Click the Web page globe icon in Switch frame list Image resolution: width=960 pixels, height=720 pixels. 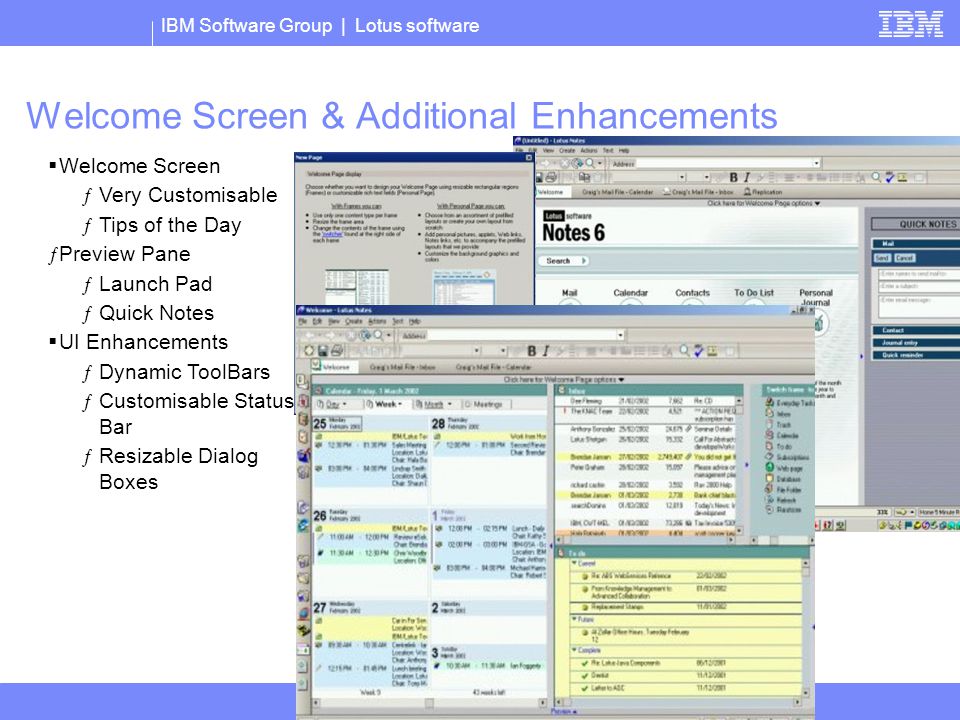(770, 468)
